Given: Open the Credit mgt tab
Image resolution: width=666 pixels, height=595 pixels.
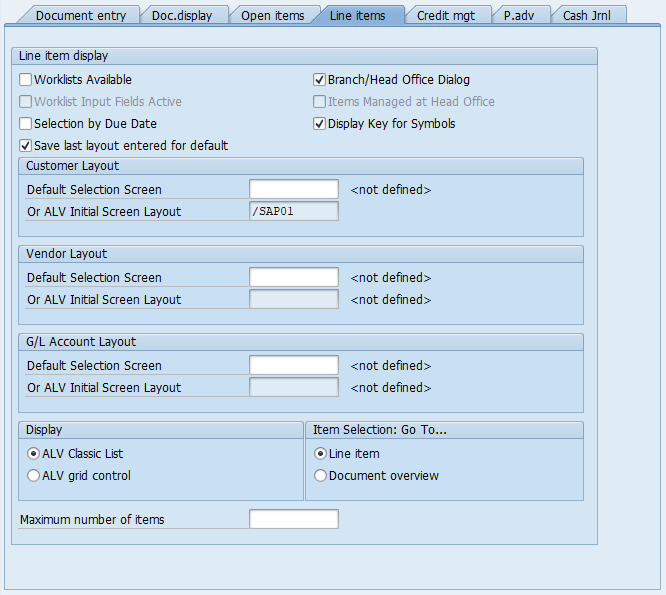Looking at the screenshot, I should (446, 16).
